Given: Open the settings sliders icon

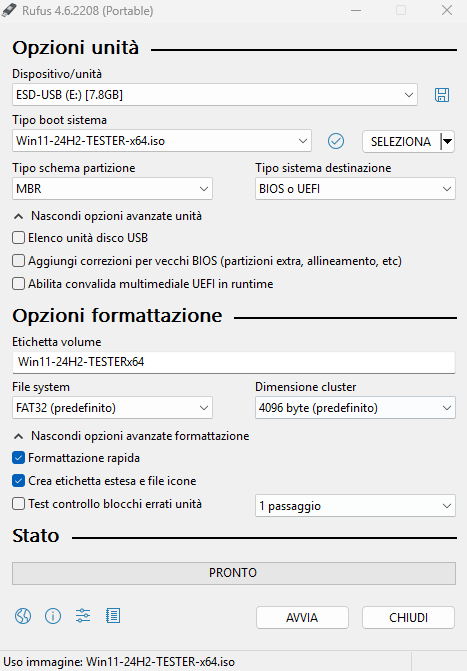Looking at the screenshot, I should click(83, 616).
